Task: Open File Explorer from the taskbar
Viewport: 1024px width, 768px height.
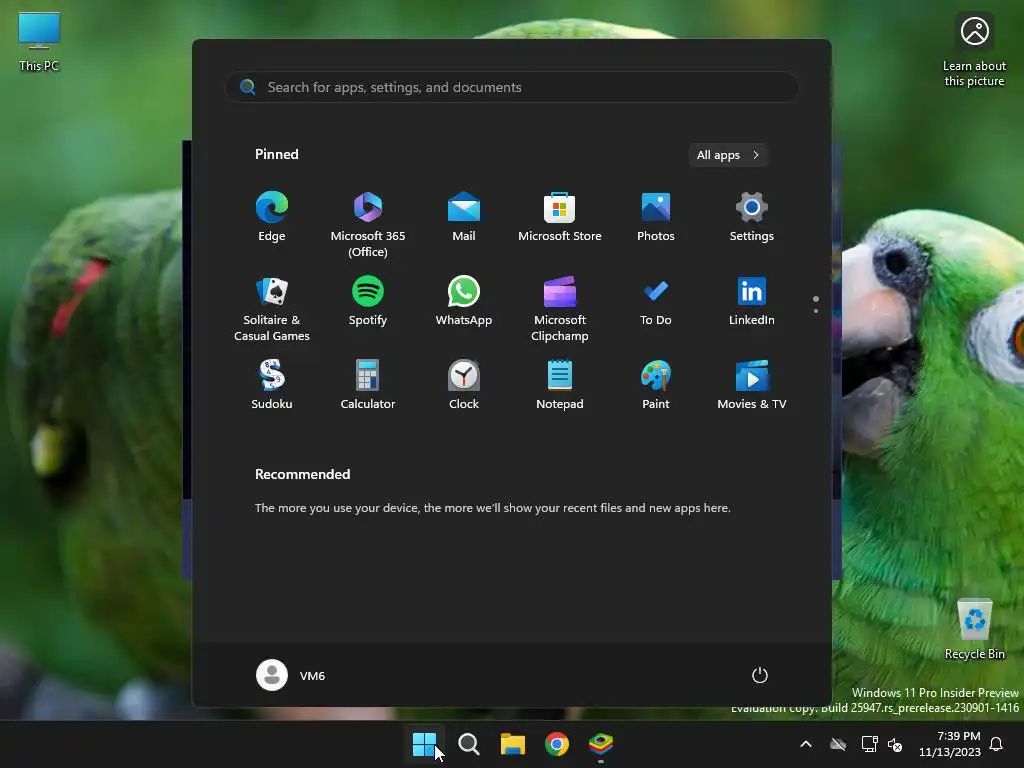Action: click(x=513, y=744)
